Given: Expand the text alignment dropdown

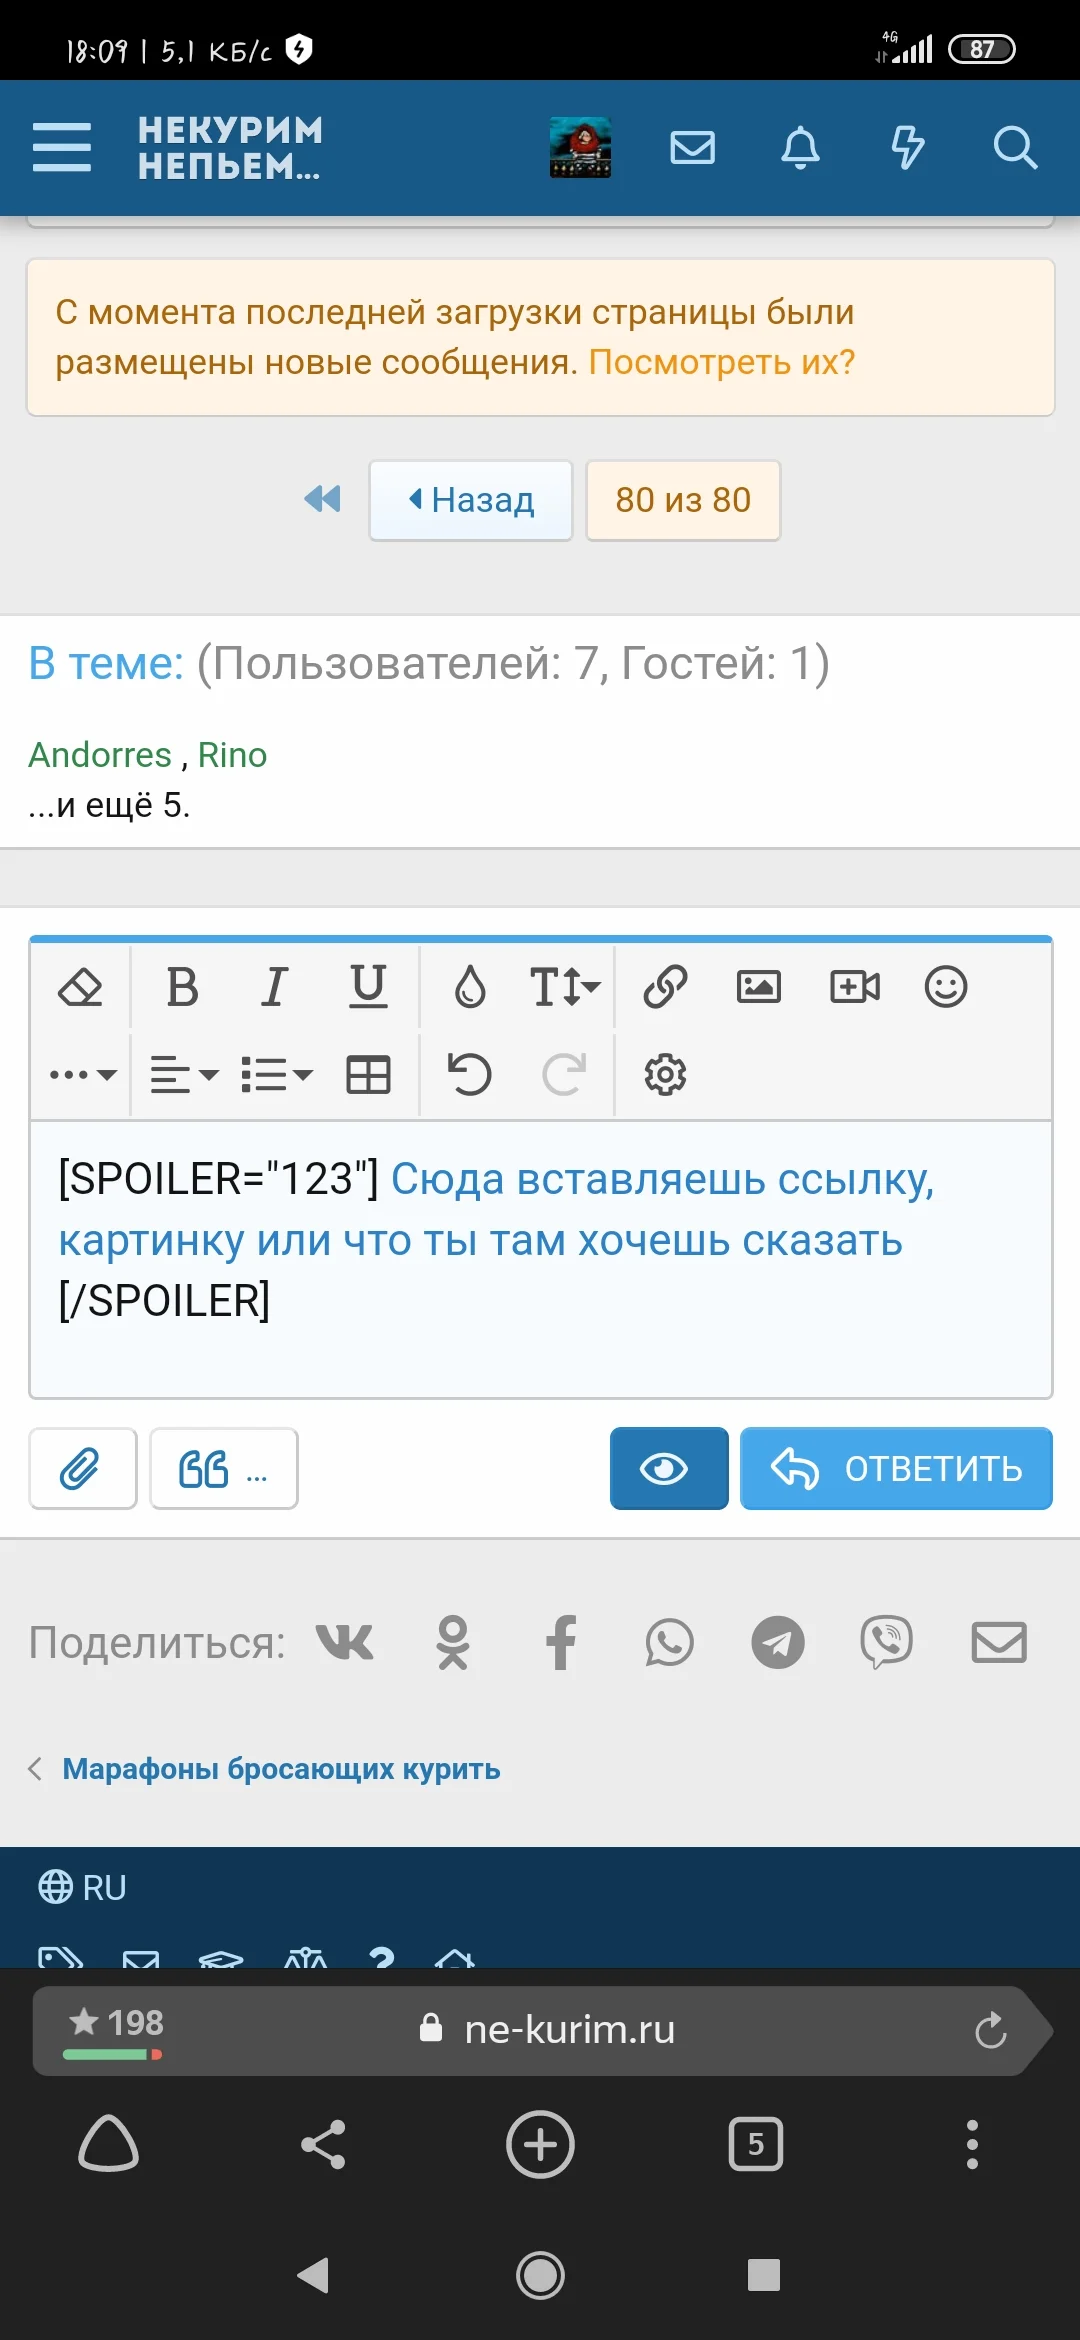Looking at the screenshot, I should (x=180, y=1073).
